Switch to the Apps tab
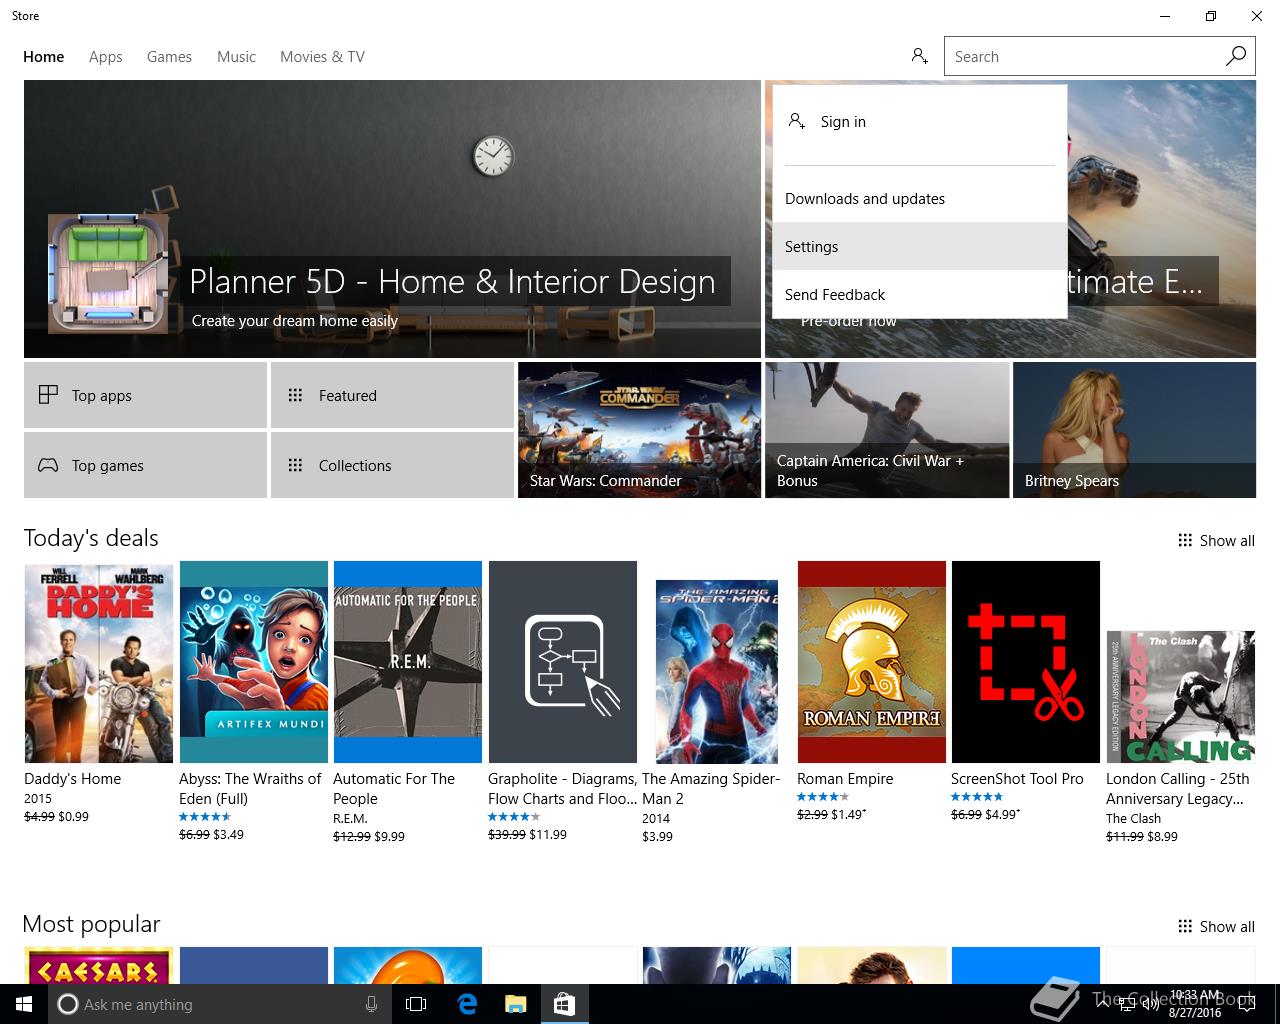1280x1024 pixels. click(x=105, y=57)
